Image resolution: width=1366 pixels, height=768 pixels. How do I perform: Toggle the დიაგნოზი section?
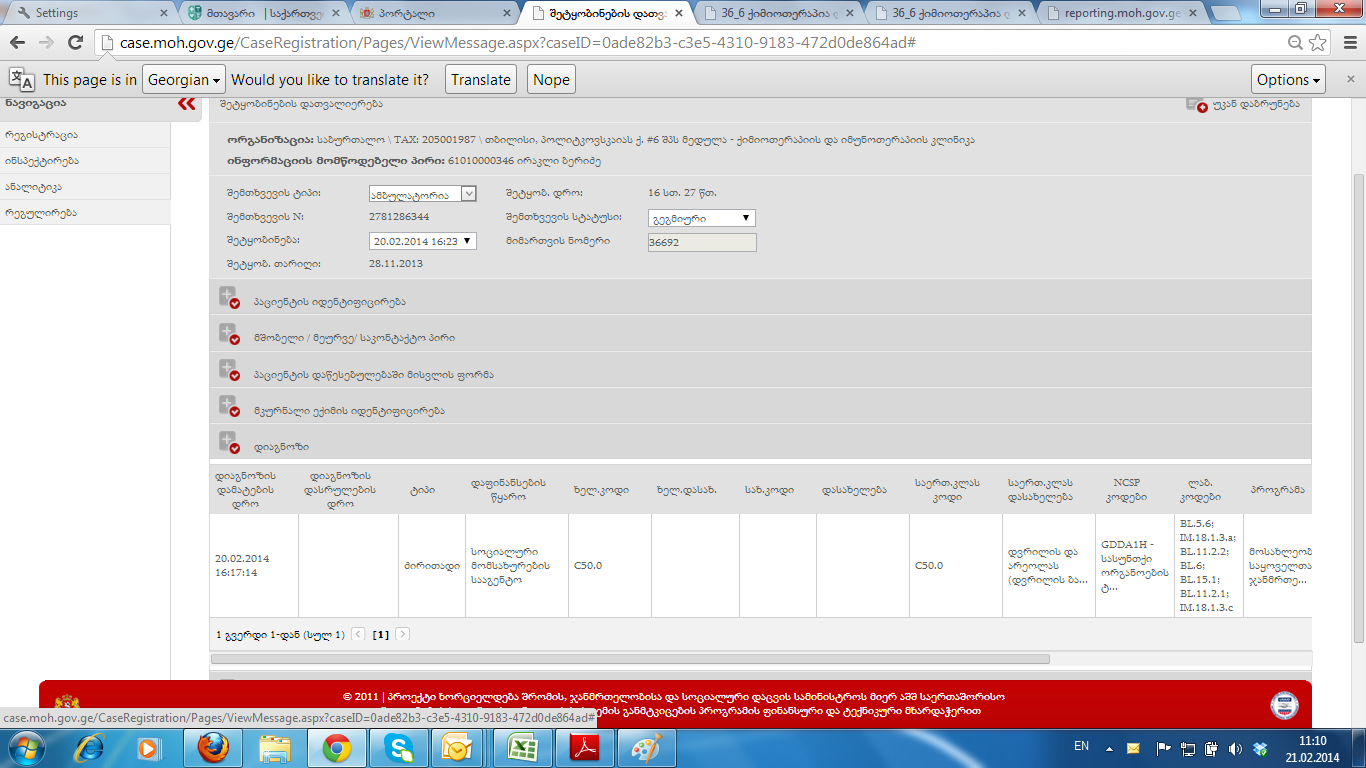coord(229,443)
